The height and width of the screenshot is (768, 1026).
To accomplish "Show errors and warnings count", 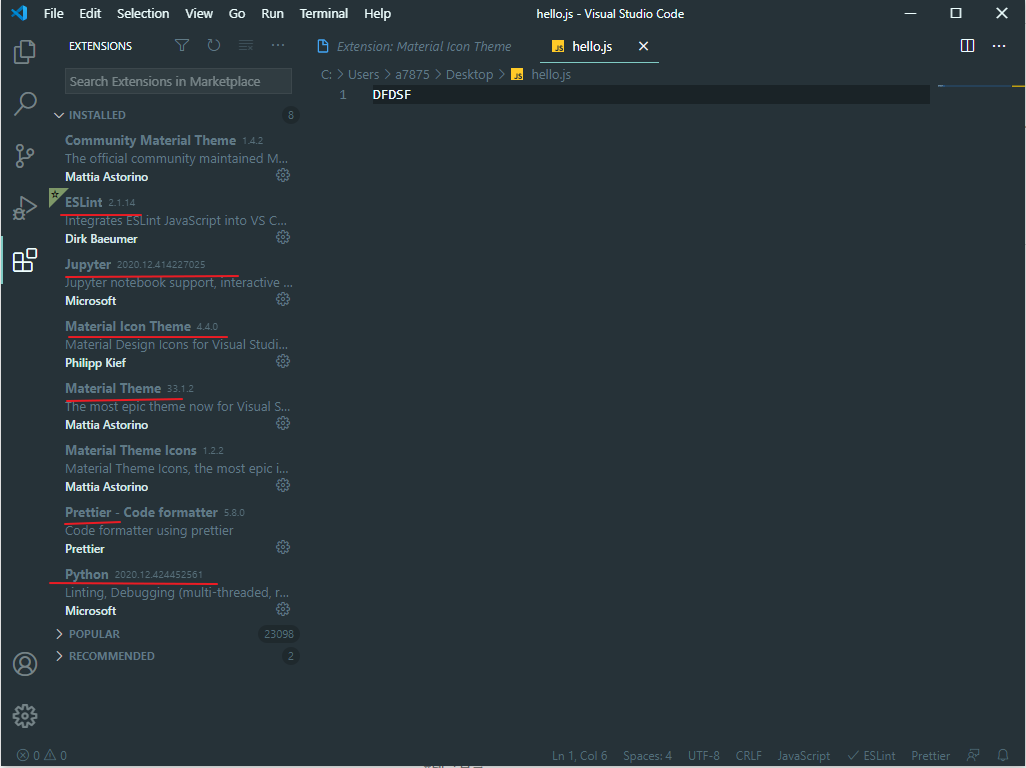I will click(x=42, y=756).
